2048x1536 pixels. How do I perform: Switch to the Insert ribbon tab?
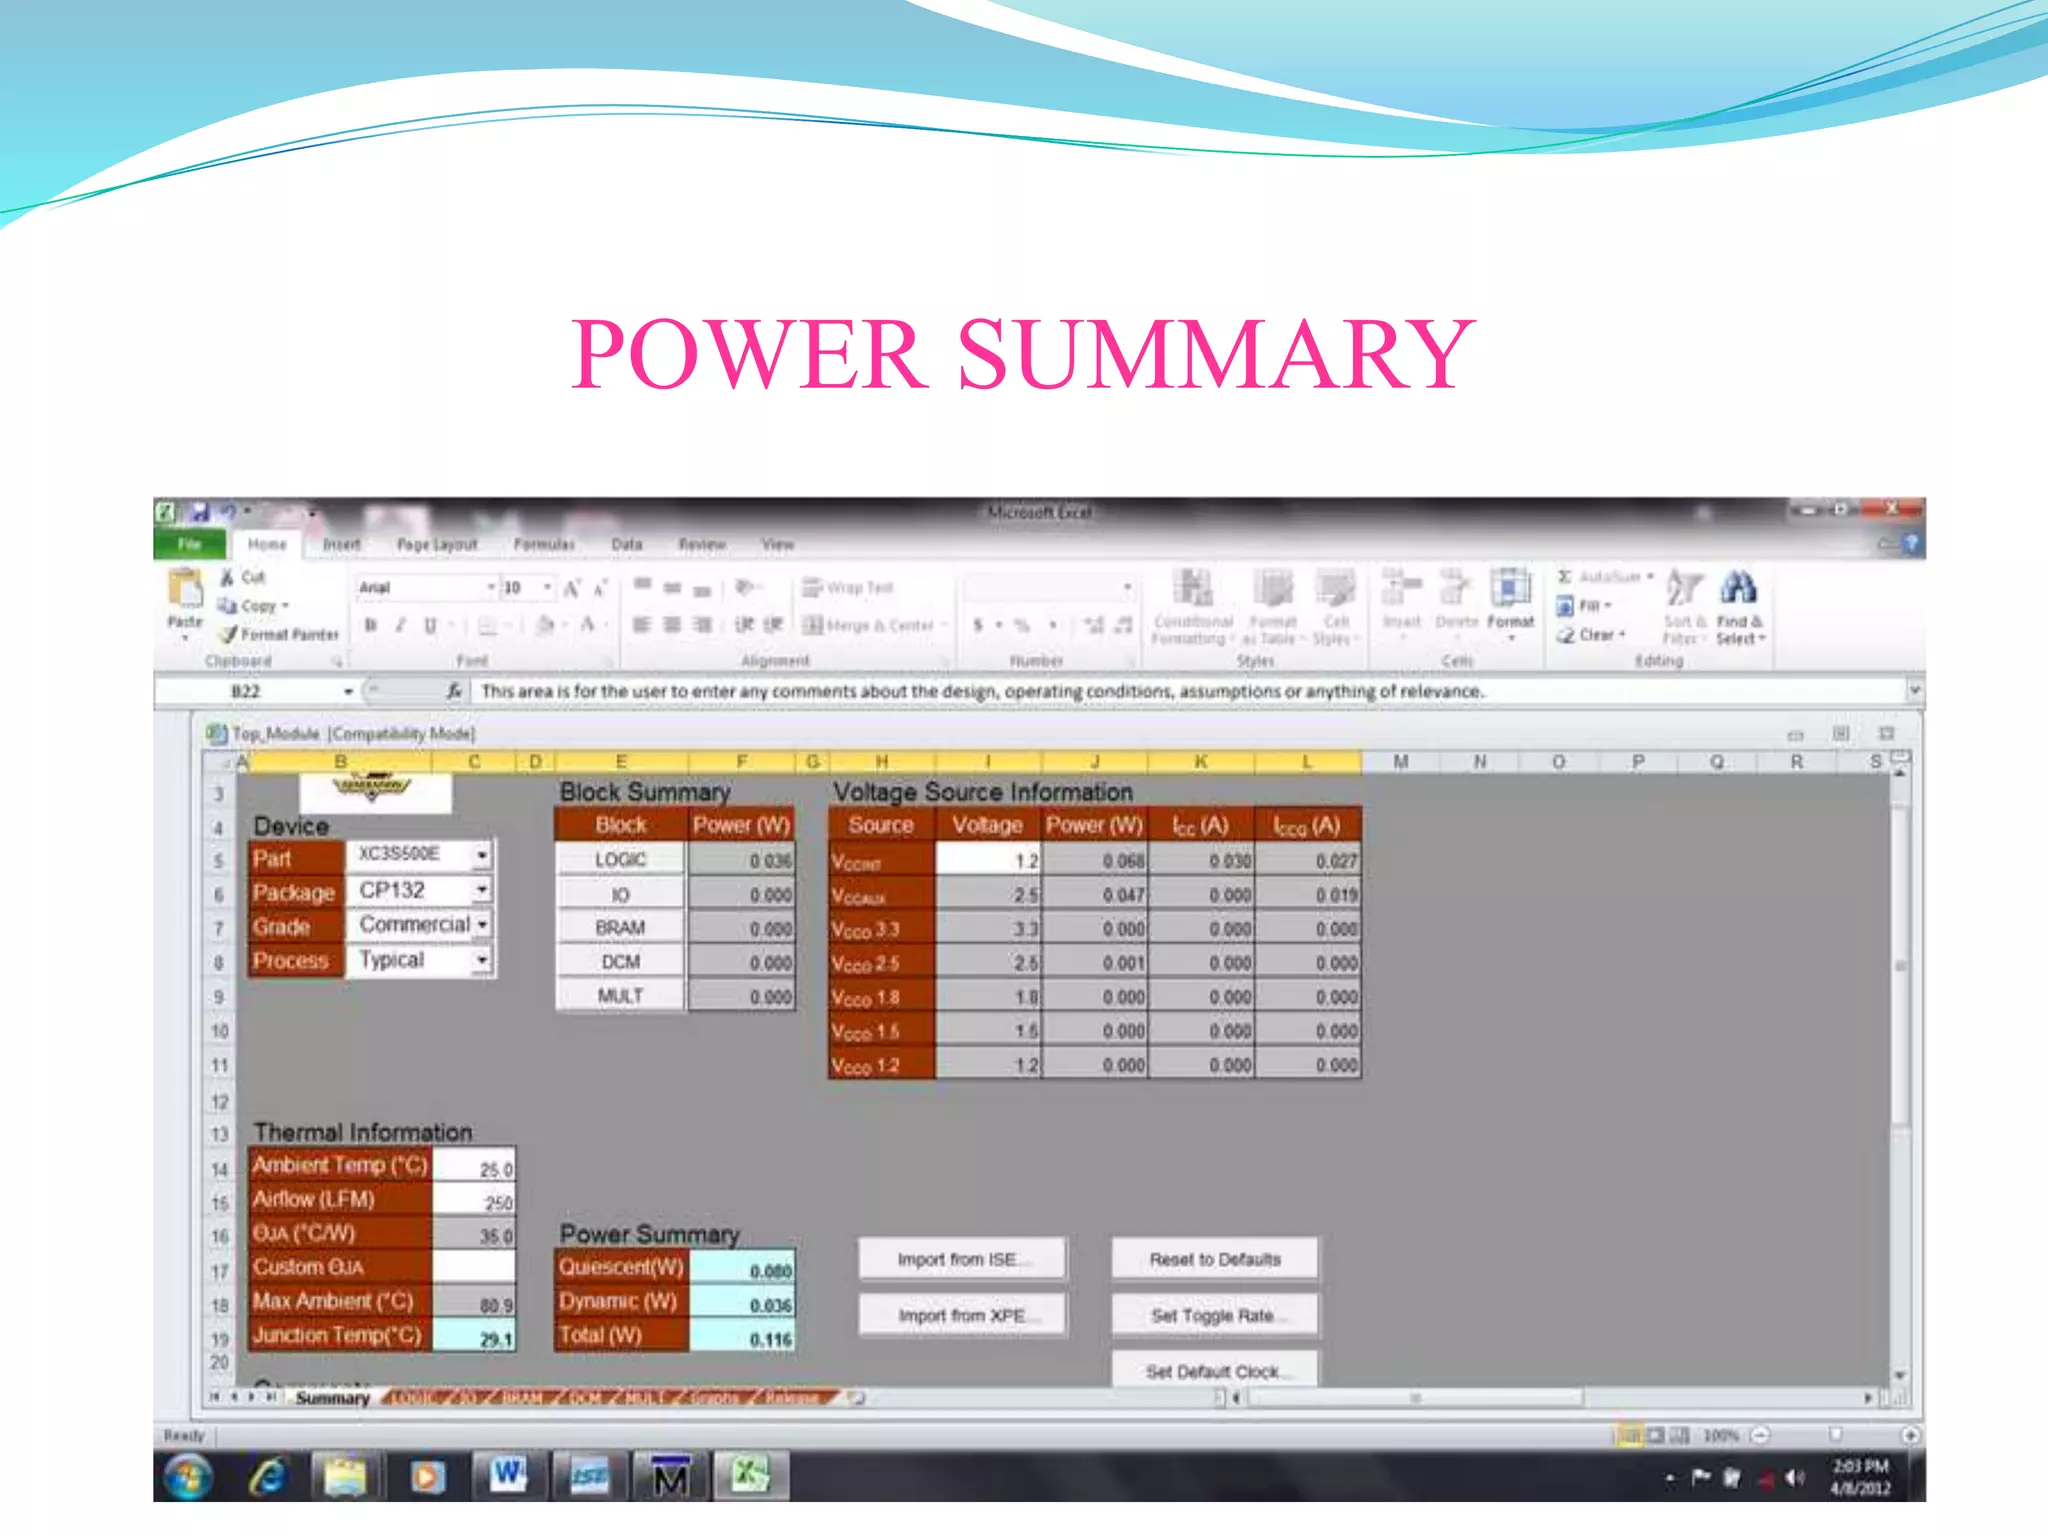click(x=341, y=544)
